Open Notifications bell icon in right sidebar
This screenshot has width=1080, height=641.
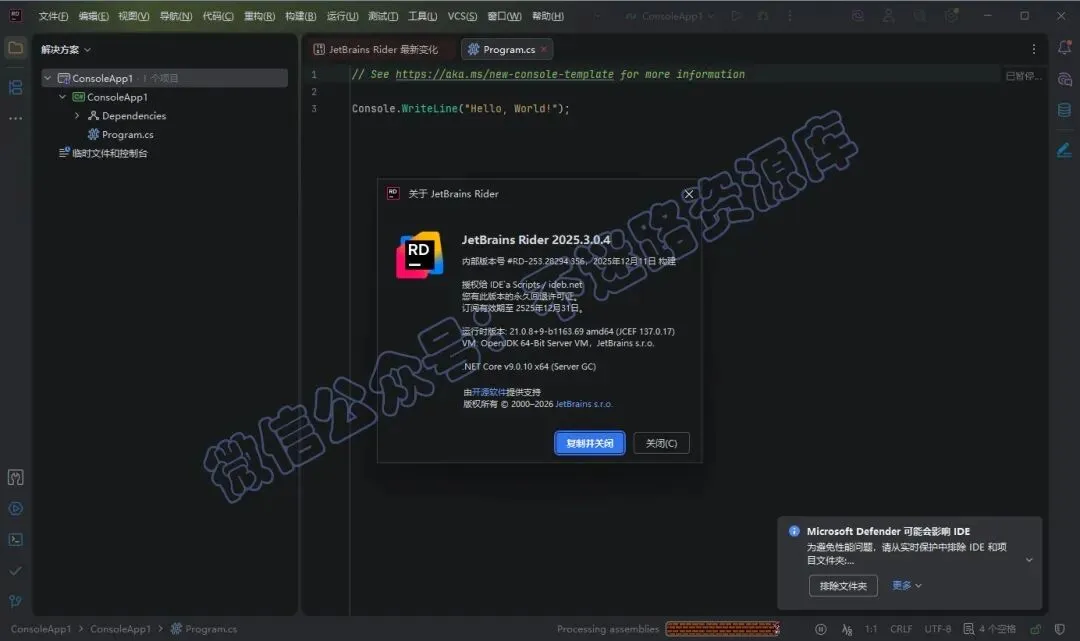(1064, 48)
